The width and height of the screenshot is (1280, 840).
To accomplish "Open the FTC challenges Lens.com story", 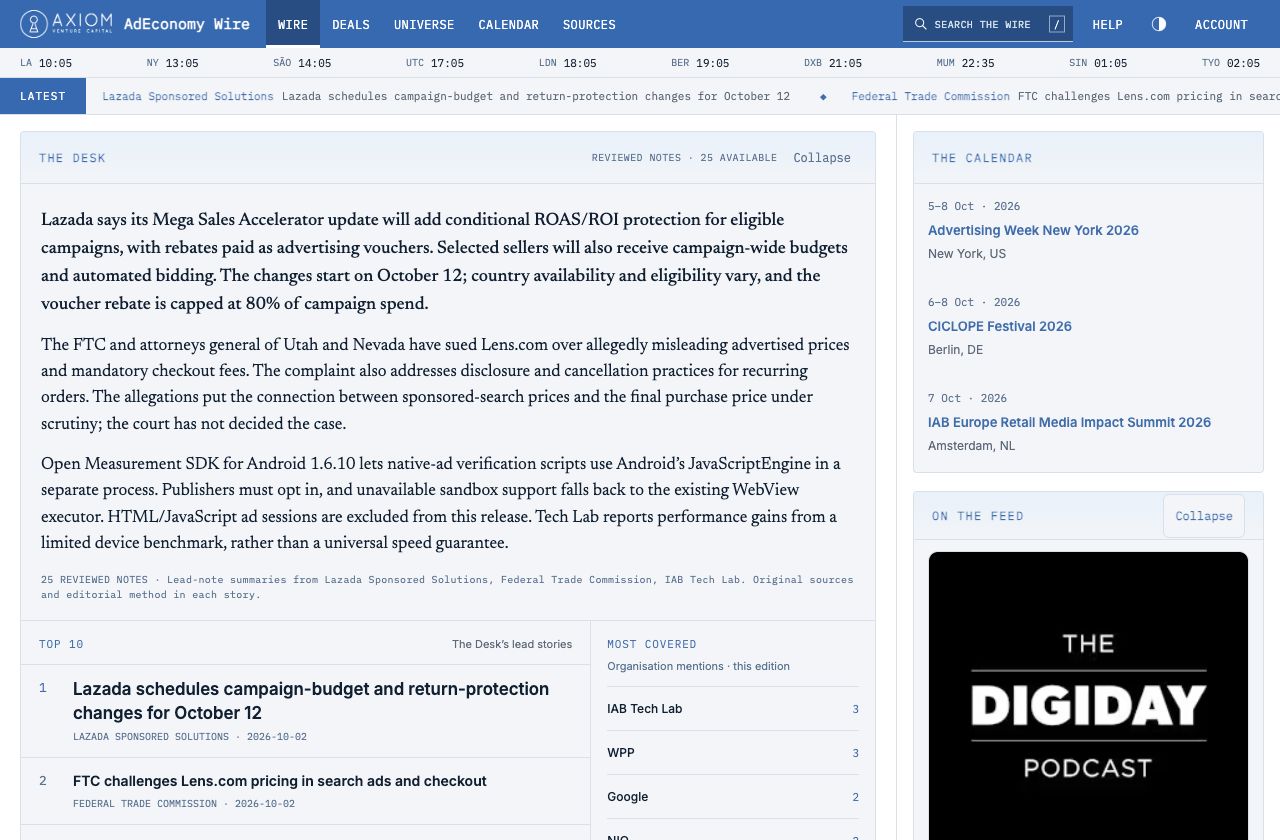I will click(280, 781).
